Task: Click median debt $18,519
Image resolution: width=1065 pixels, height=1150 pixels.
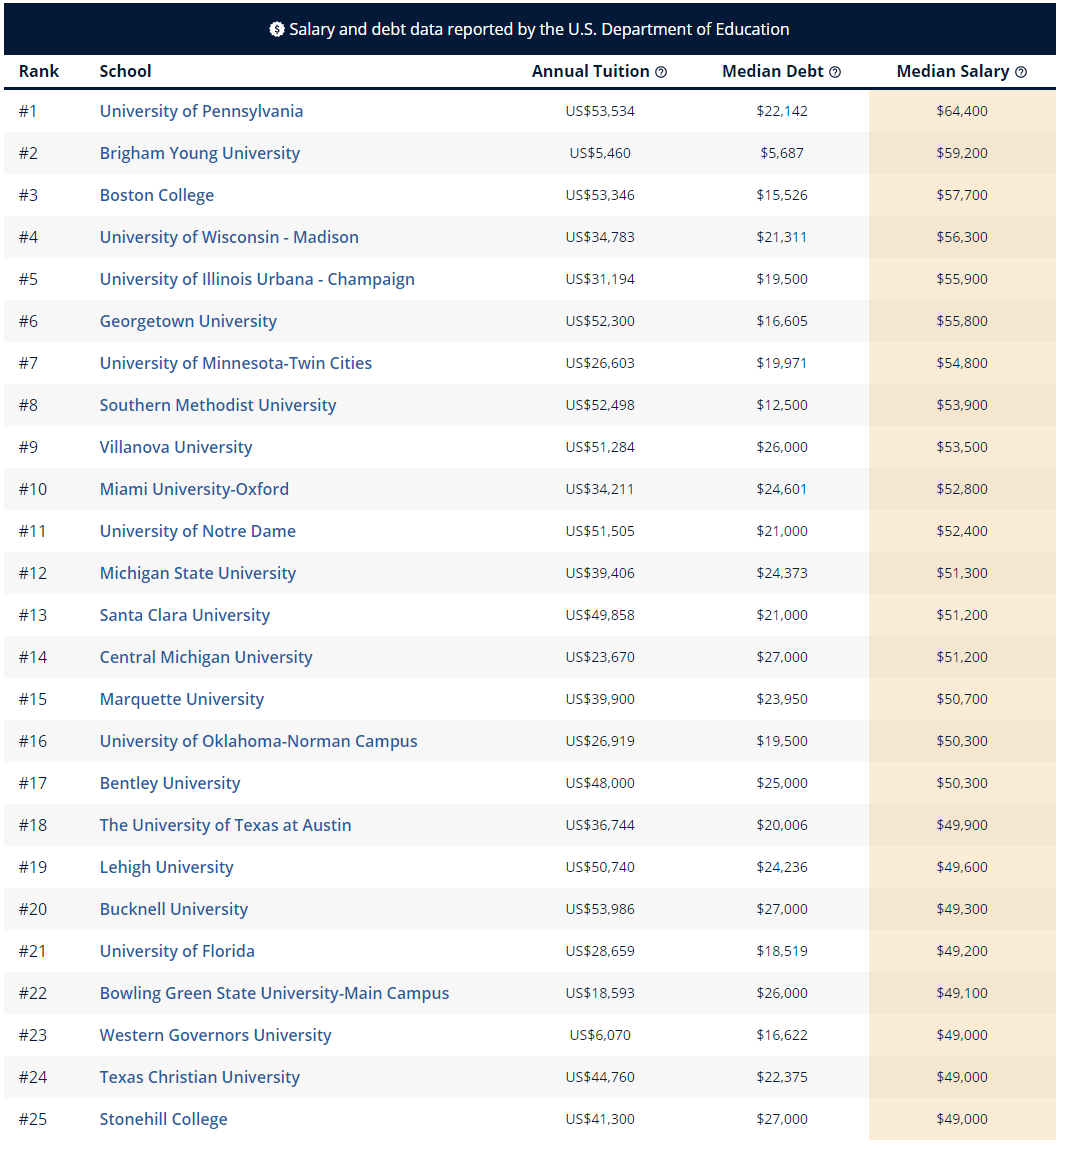Action: (782, 951)
